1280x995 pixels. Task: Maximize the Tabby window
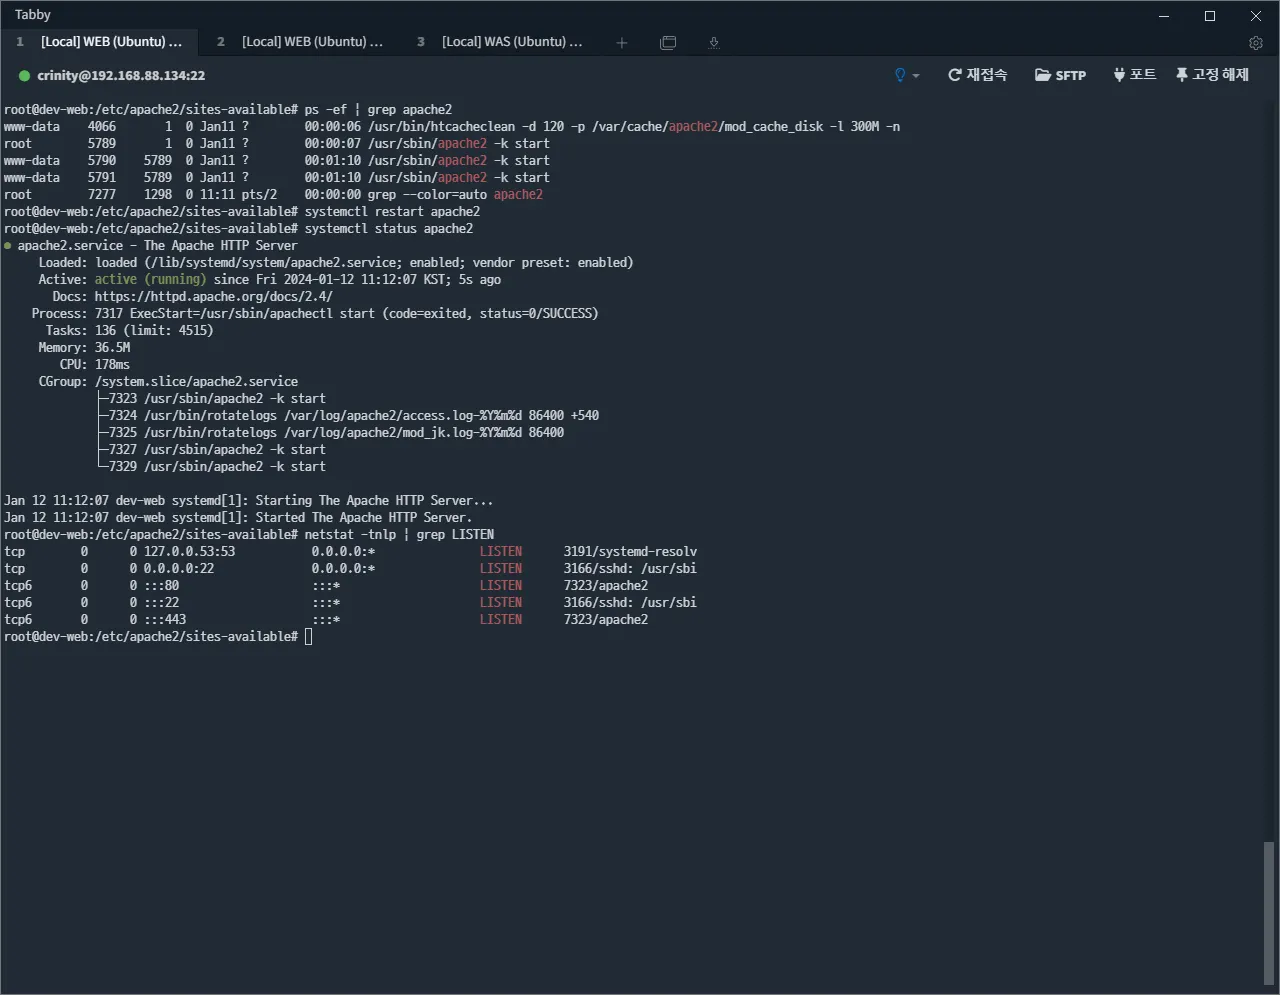point(1210,16)
